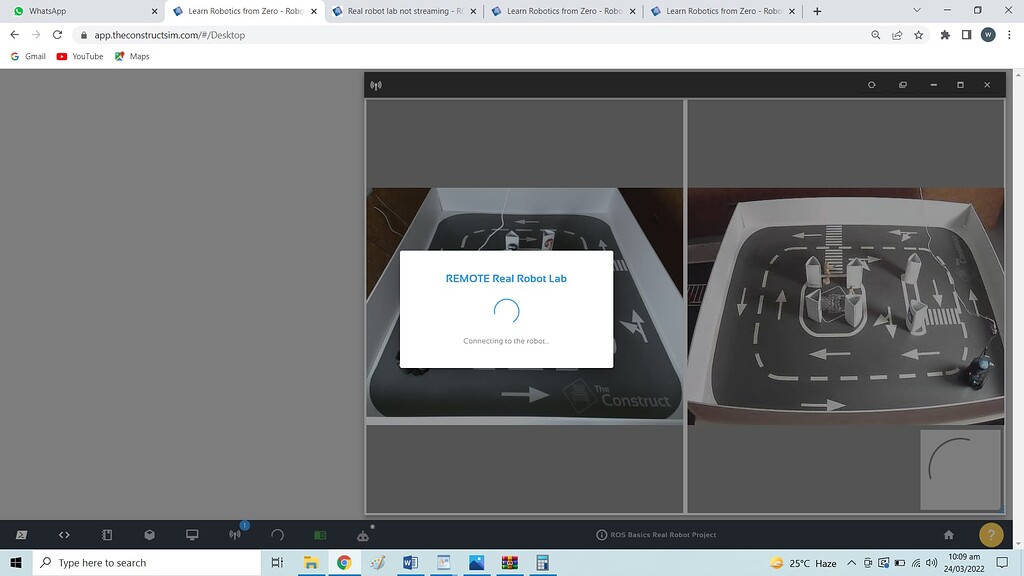
Task: Open the green book course notes icon
Action: point(320,535)
